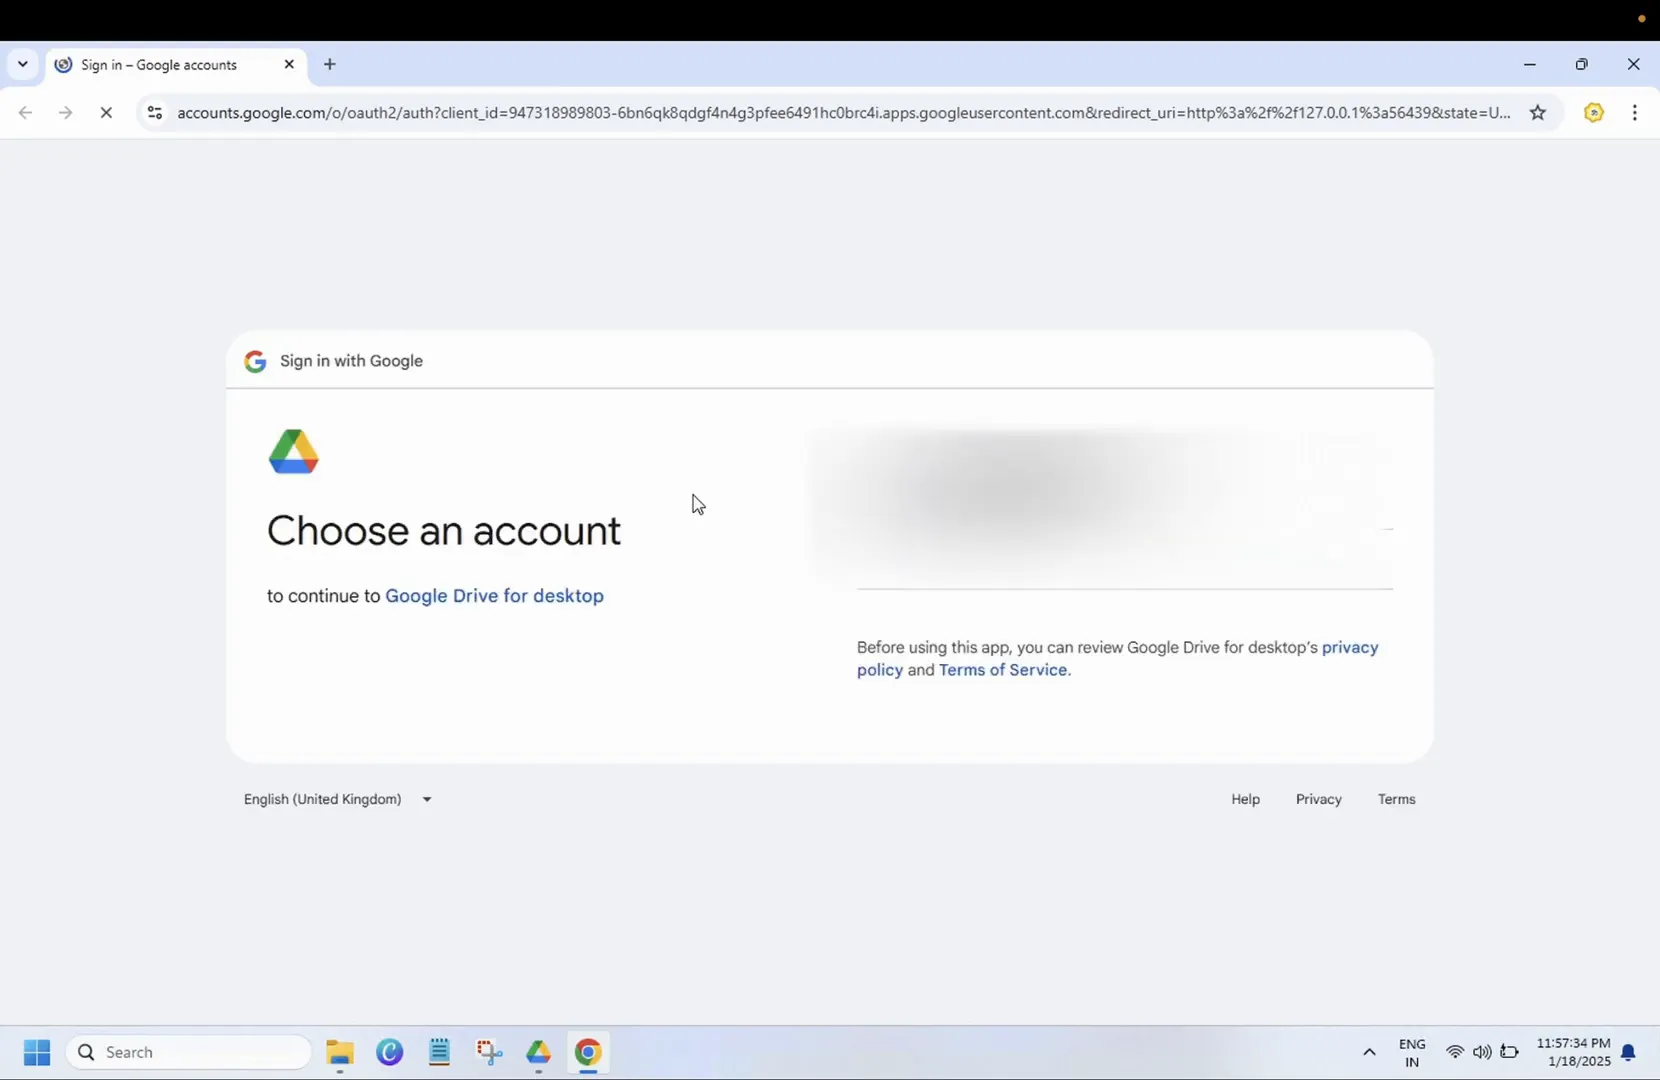Open the clock and date display

(1573, 1052)
